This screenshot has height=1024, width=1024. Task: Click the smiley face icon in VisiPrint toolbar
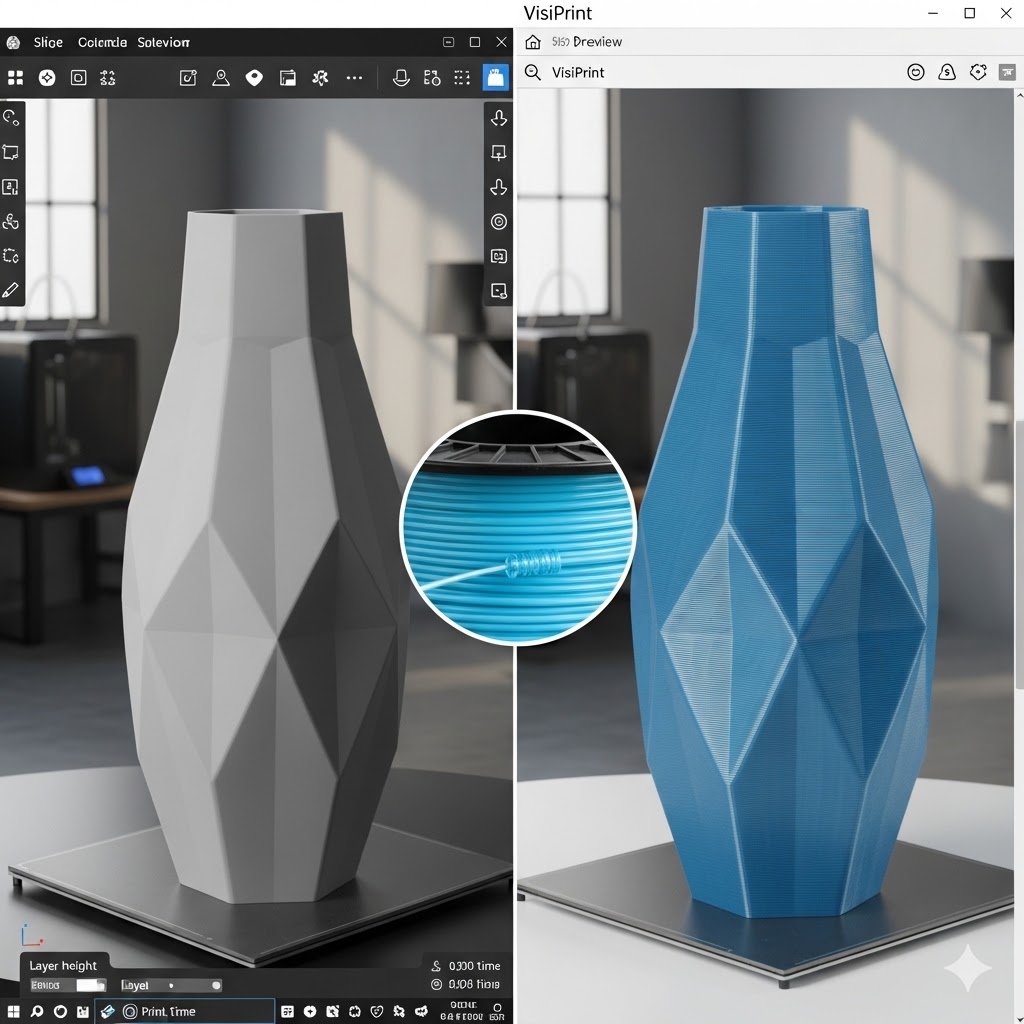tap(915, 72)
